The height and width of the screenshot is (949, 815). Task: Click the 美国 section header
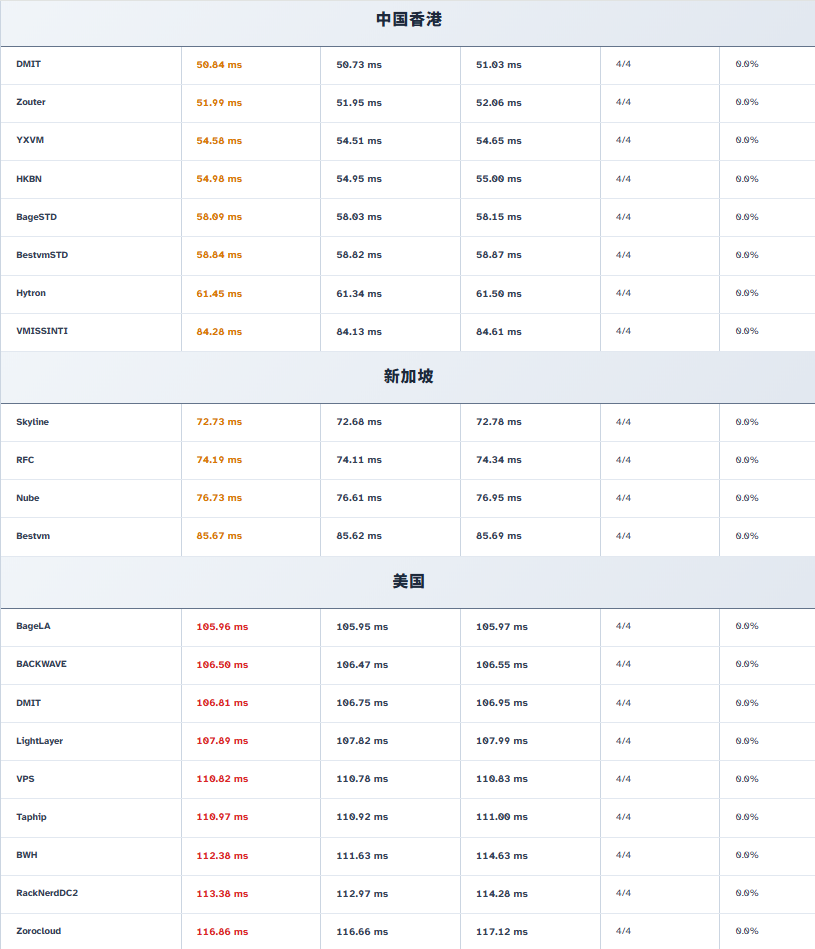408,581
